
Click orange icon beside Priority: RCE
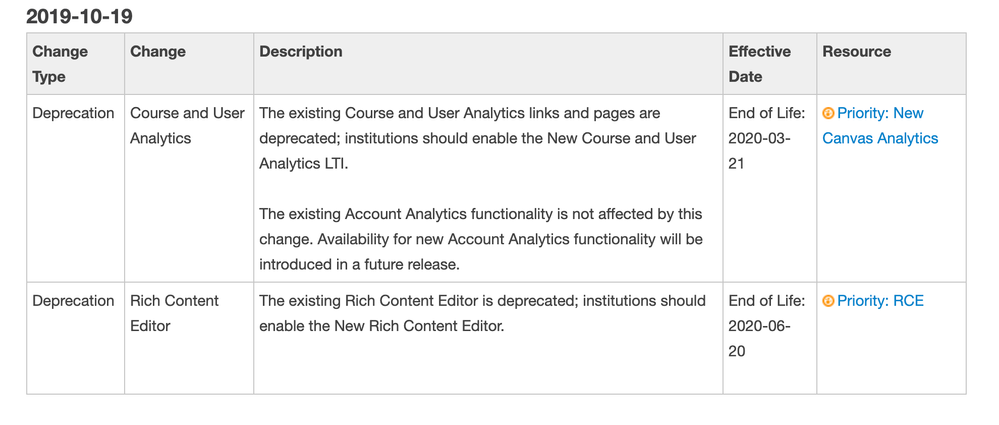click(828, 301)
